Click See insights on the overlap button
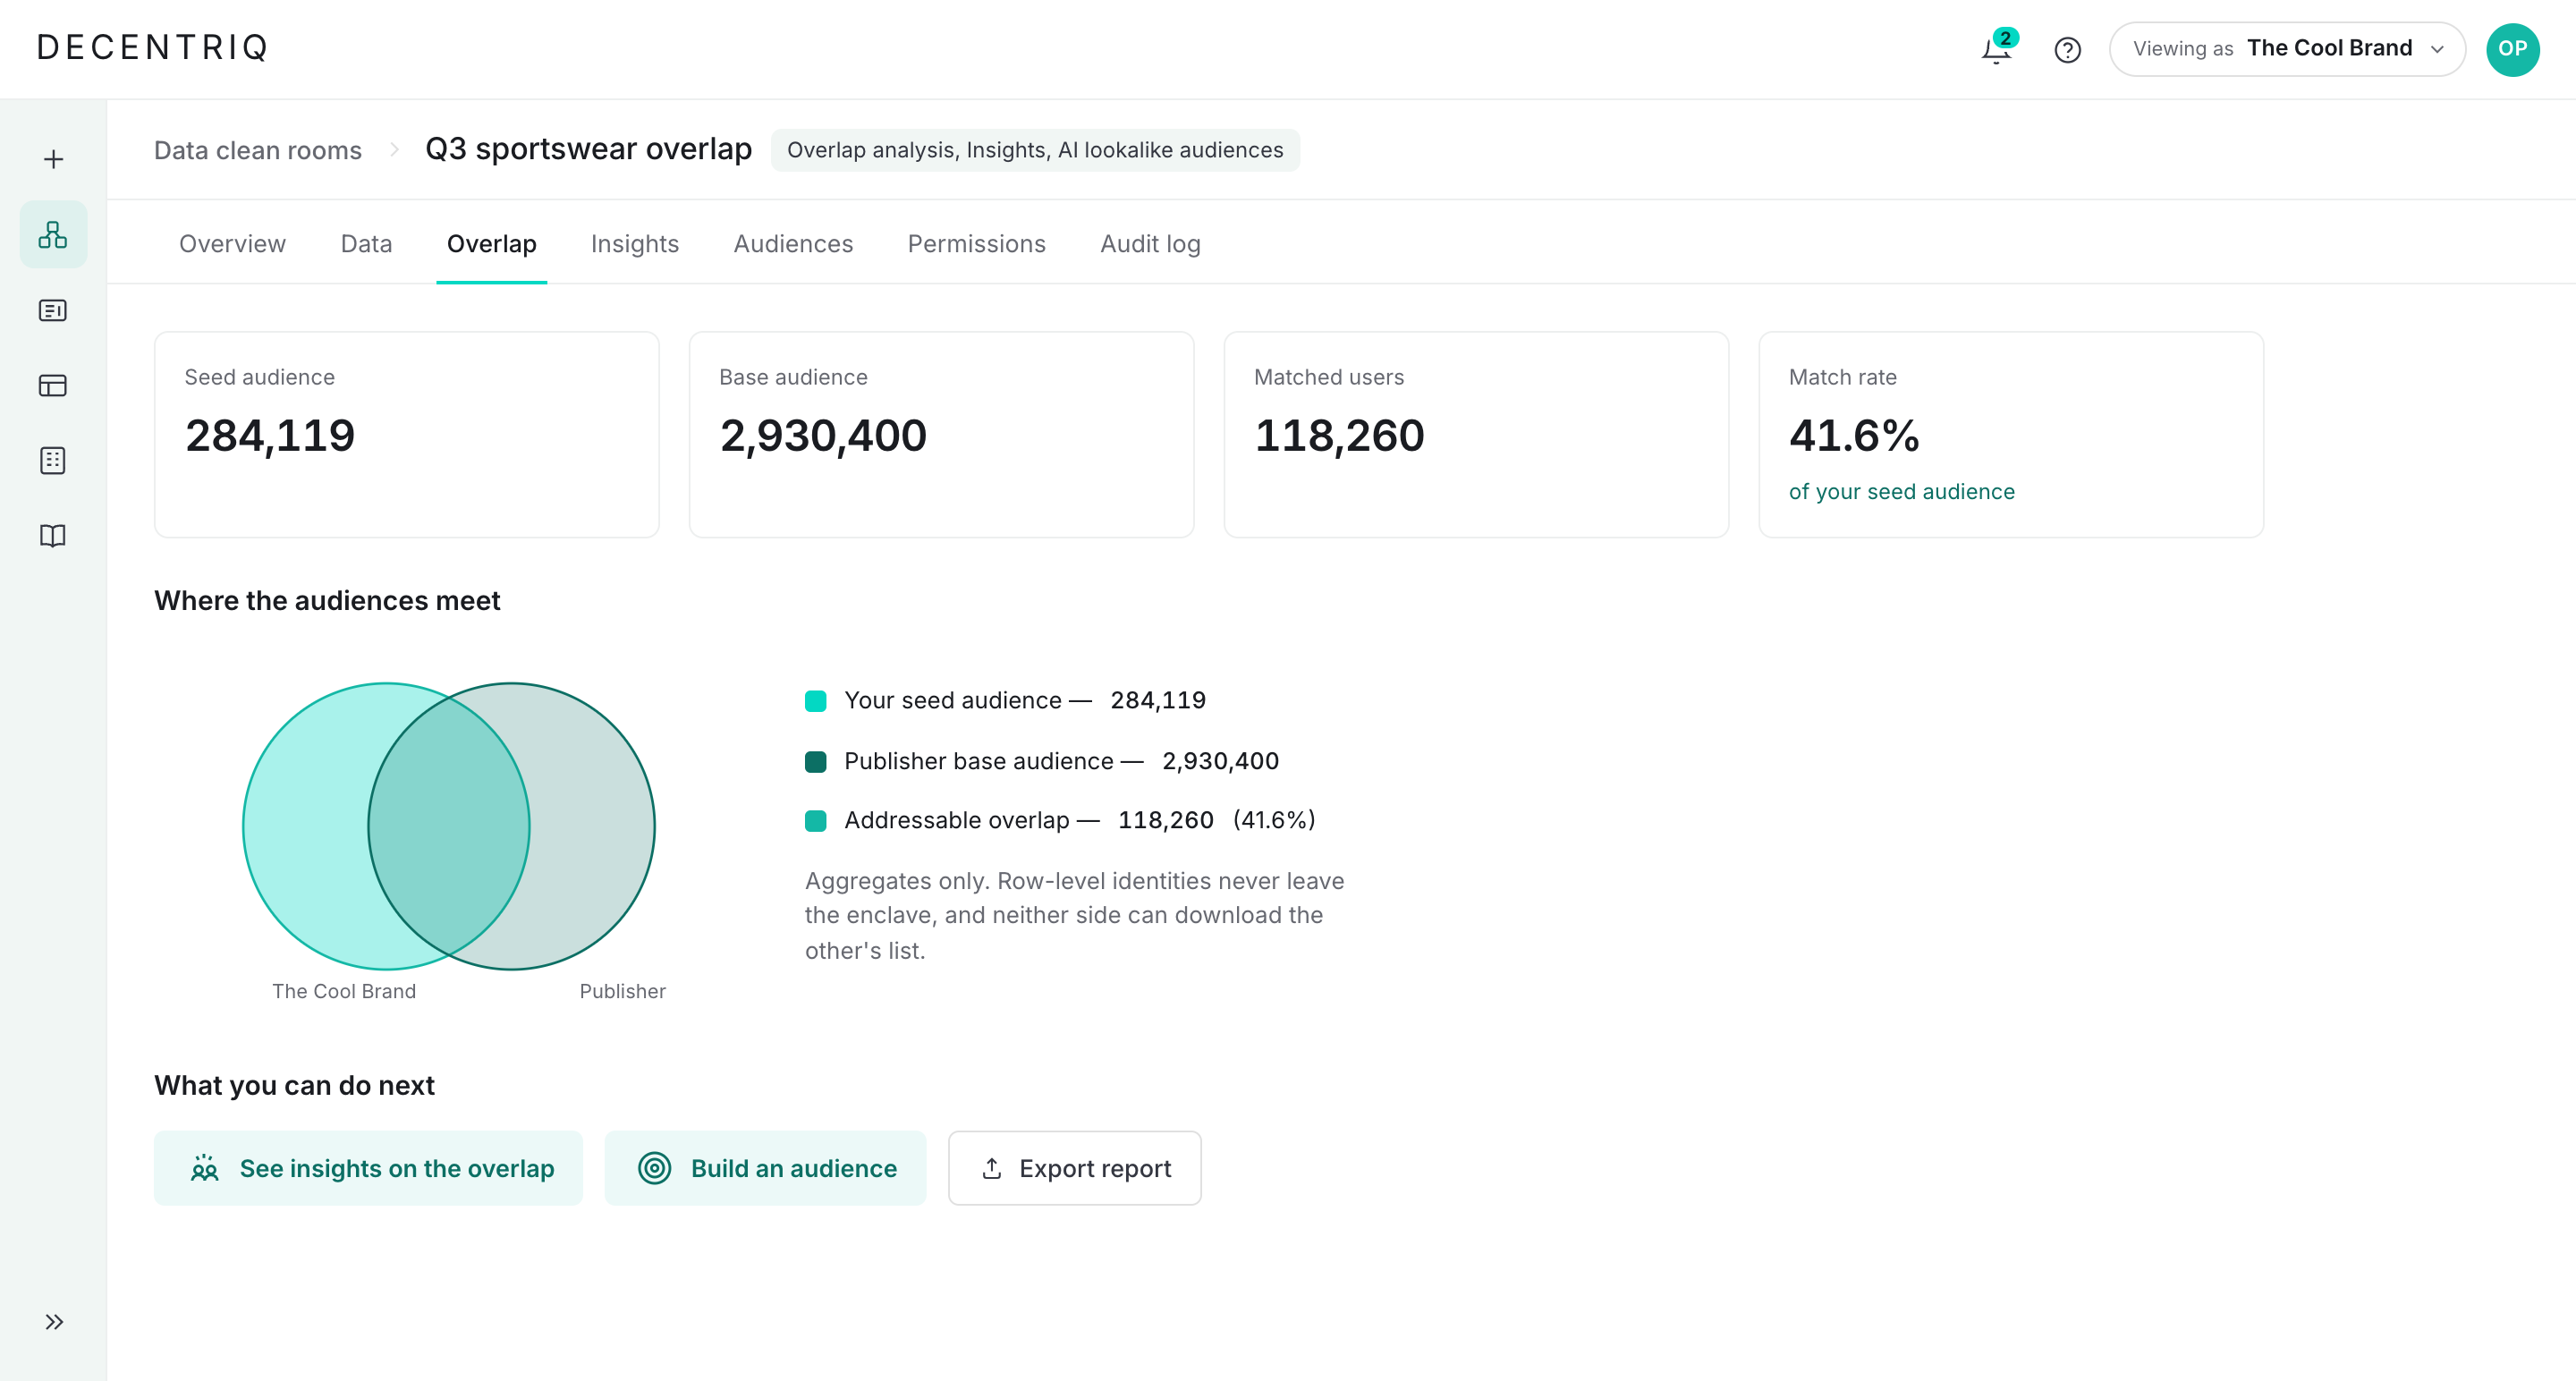The image size is (2576, 1381). [x=368, y=1168]
